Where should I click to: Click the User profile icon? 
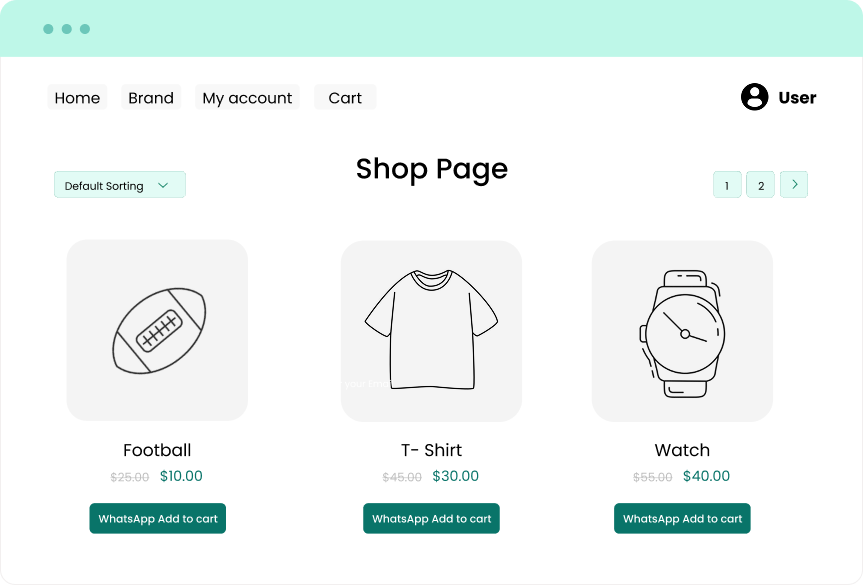[x=754, y=97]
